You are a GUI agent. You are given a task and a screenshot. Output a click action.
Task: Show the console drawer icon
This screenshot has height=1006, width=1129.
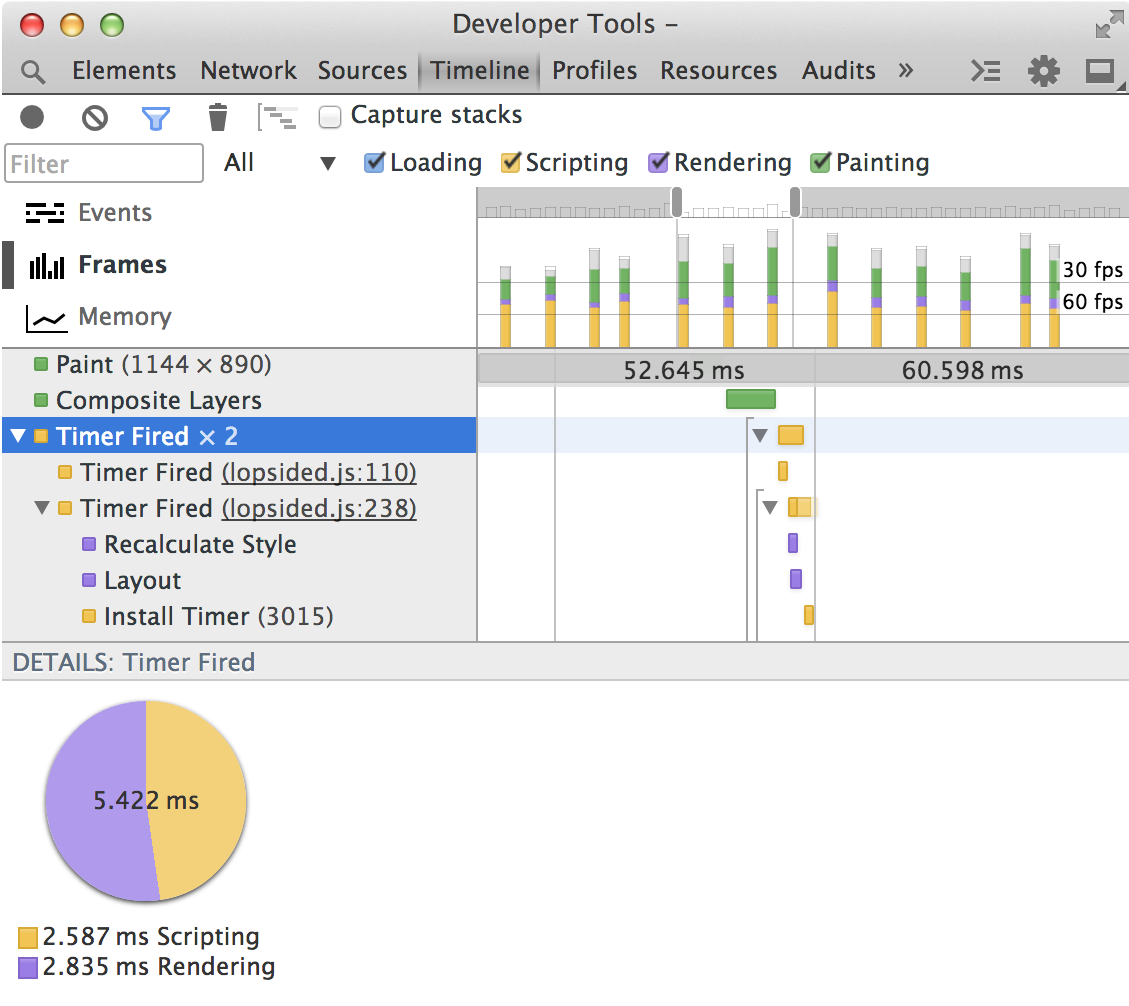pyautogui.click(x=986, y=71)
